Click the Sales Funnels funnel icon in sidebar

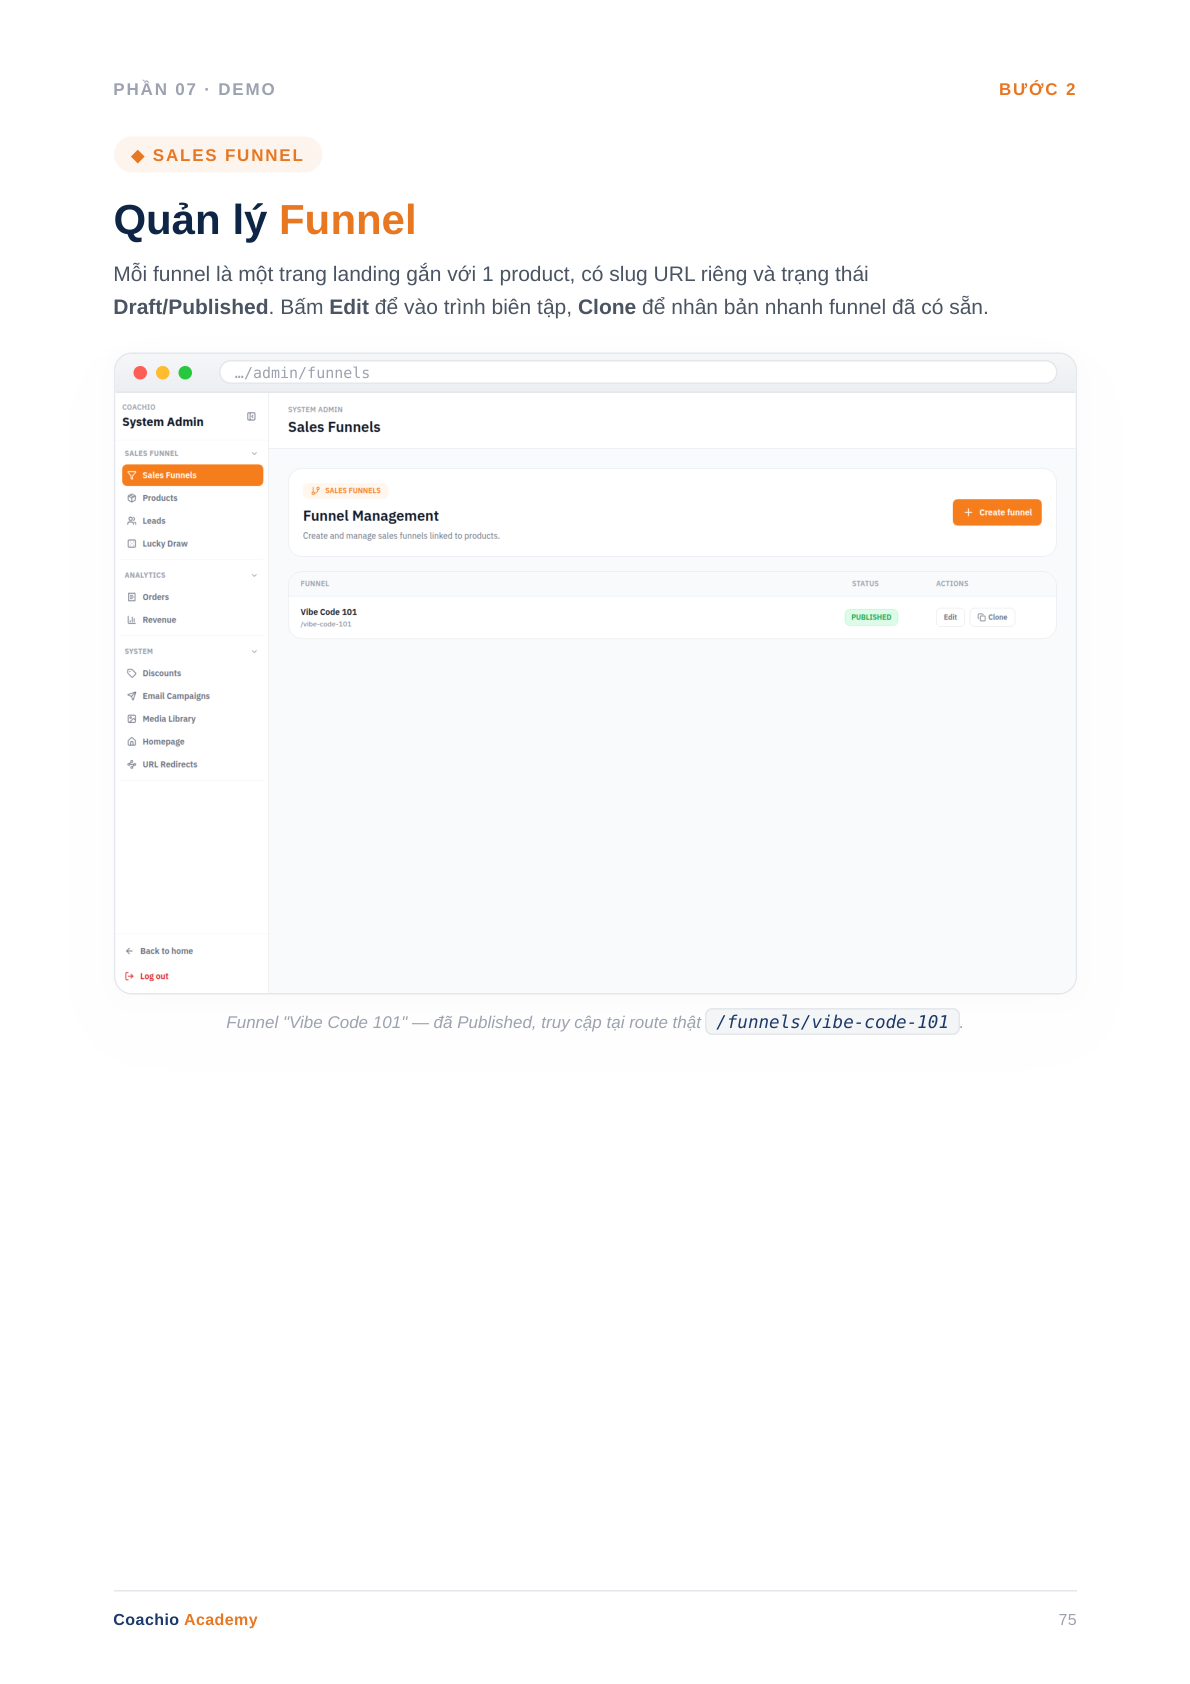[132, 475]
